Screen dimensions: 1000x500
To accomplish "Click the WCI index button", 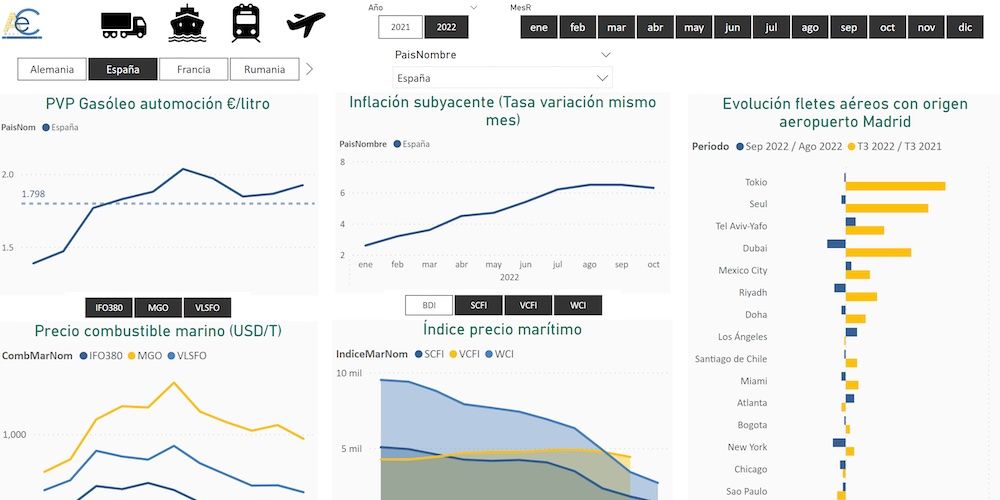I will (578, 305).
